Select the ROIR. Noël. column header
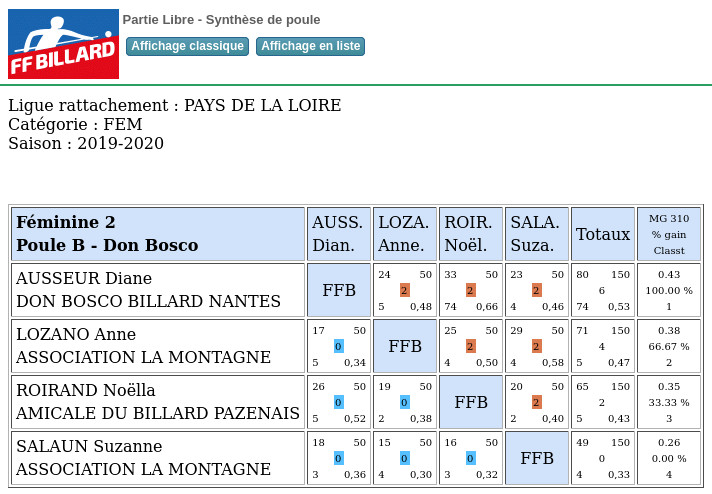 471,234
